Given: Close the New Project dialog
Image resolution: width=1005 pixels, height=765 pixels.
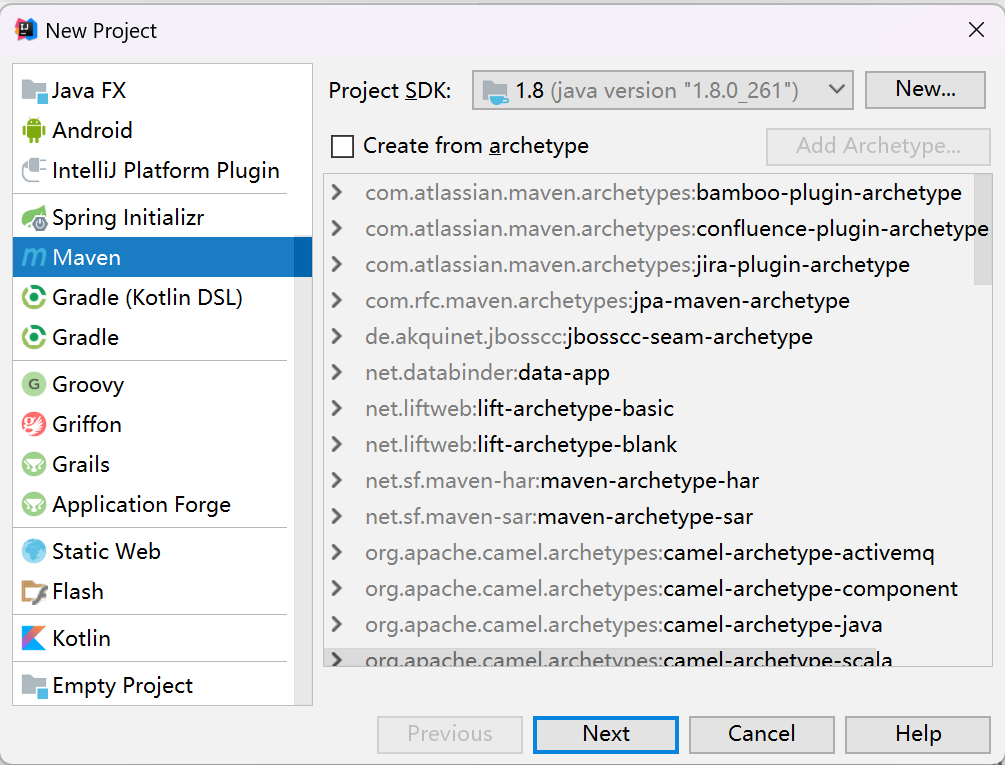Looking at the screenshot, I should [976, 29].
